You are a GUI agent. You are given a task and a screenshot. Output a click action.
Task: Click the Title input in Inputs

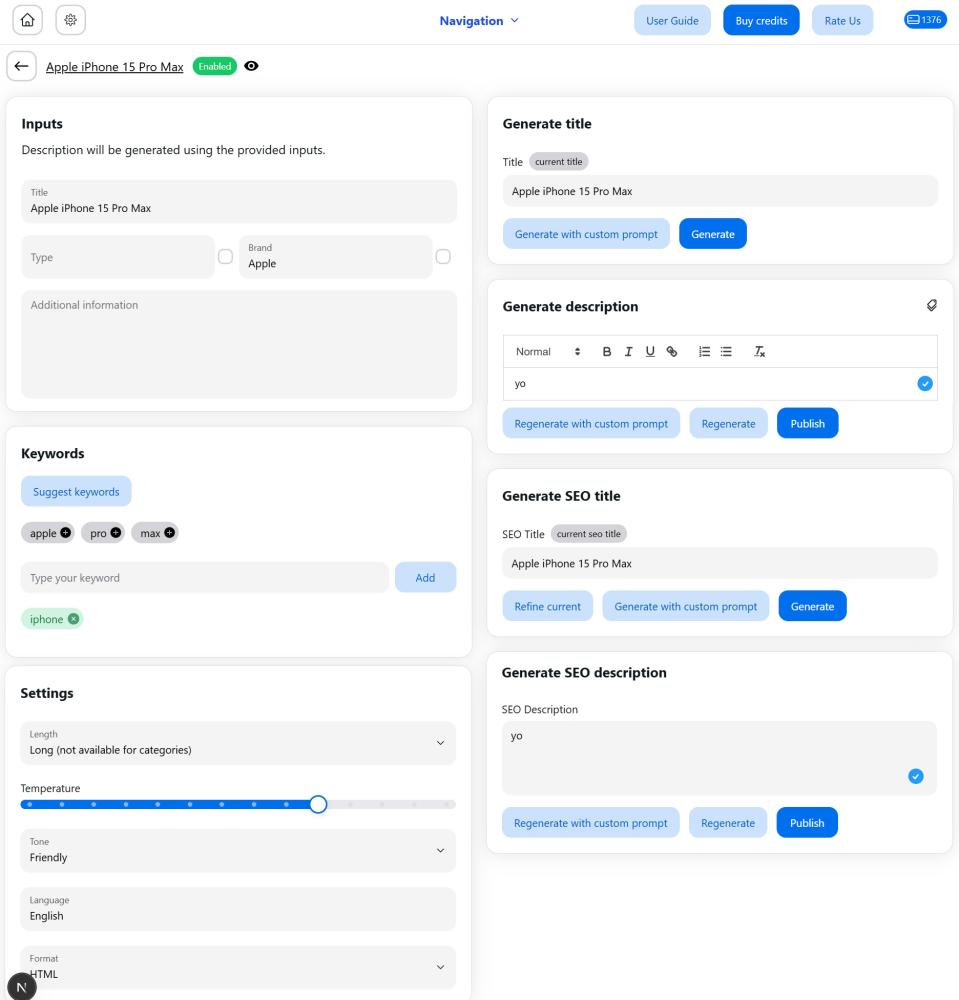pyautogui.click(x=239, y=202)
